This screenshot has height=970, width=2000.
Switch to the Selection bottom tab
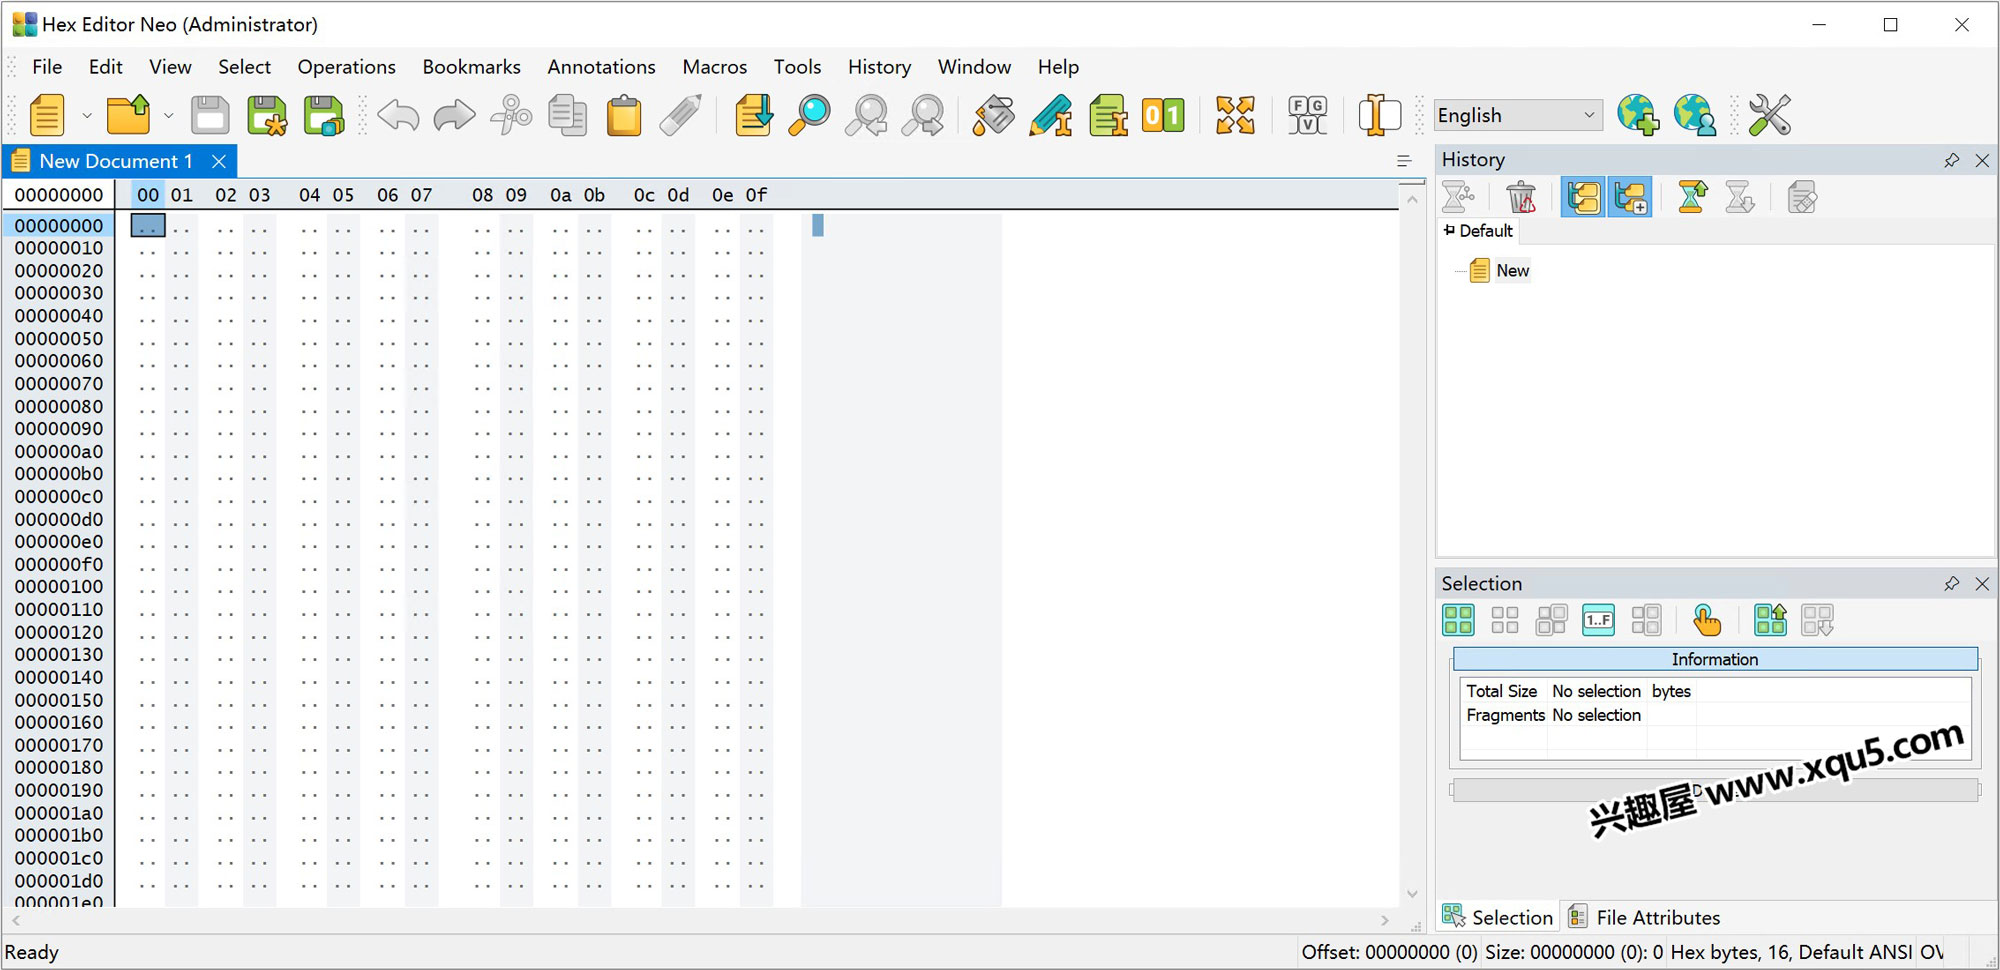pos(1497,917)
